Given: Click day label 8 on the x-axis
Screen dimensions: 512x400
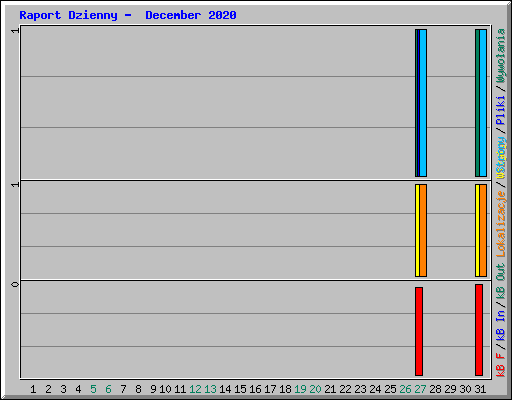Looking at the screenshot, I should click(x=138, y=389).
